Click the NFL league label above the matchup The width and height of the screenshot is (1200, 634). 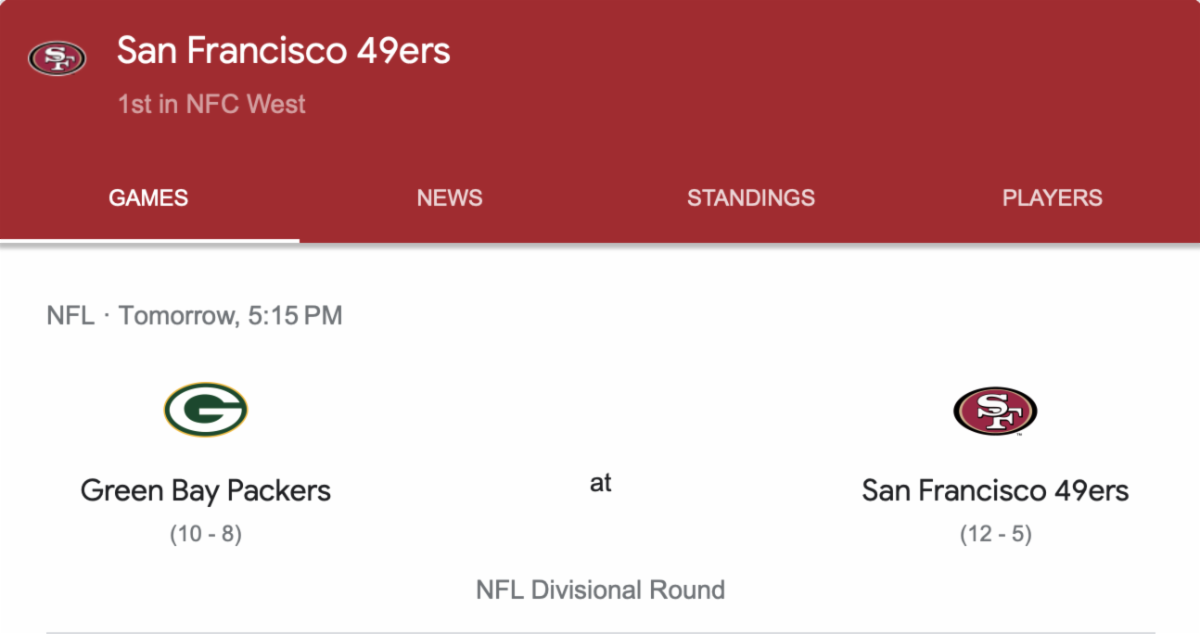tap(70, 316)
